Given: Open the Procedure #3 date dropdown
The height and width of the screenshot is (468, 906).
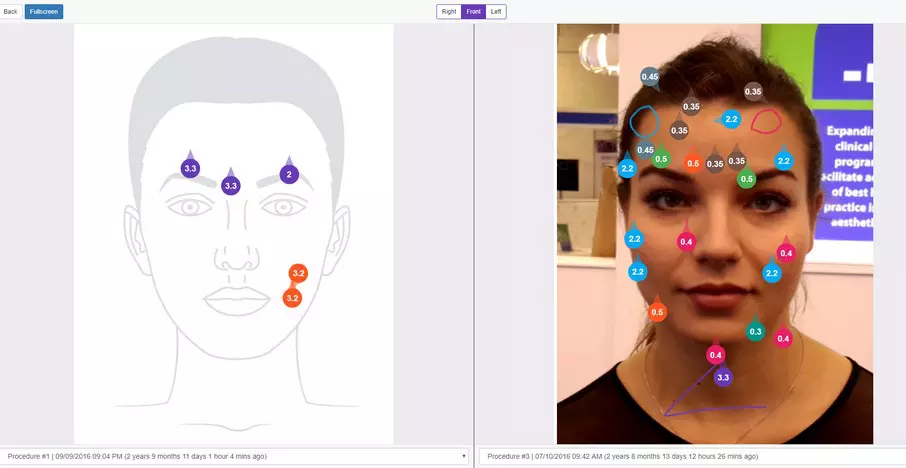Looking at the screenshot, I should click(690, 456).
